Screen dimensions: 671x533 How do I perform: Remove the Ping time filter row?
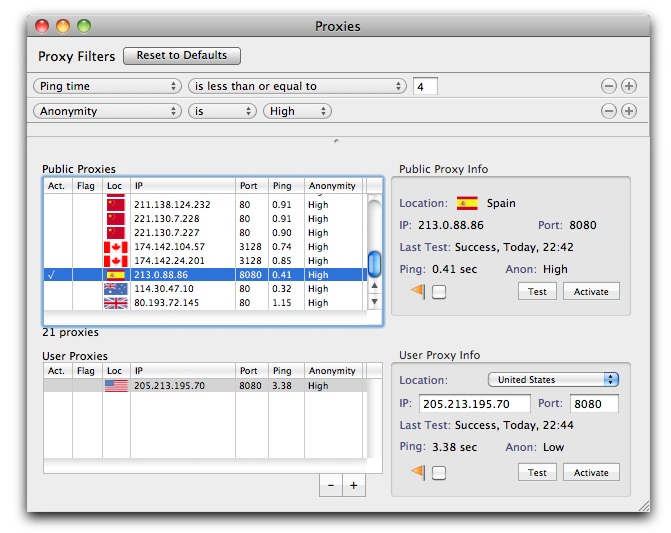point(608,86)
